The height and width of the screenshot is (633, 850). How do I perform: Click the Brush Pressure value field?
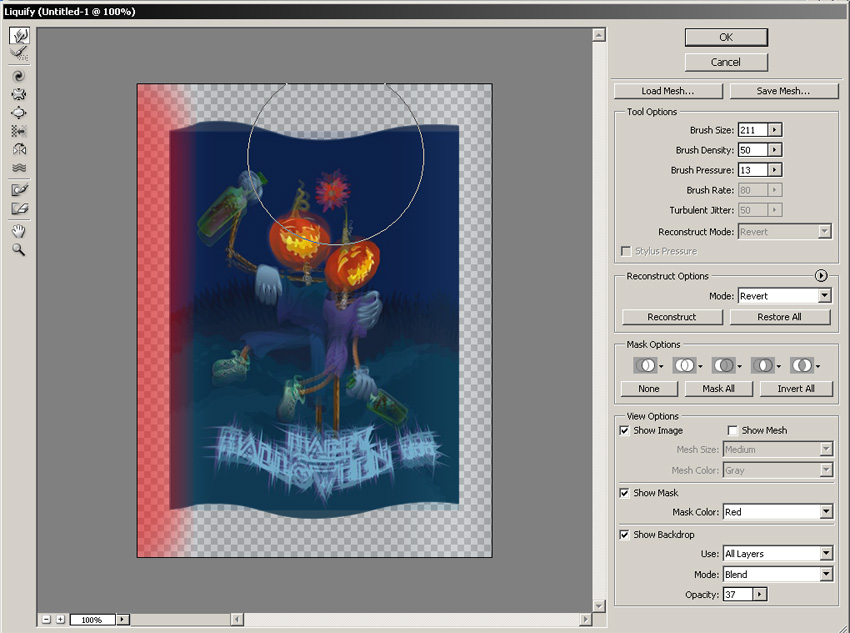pyautogui.click(x=753, y=170)
